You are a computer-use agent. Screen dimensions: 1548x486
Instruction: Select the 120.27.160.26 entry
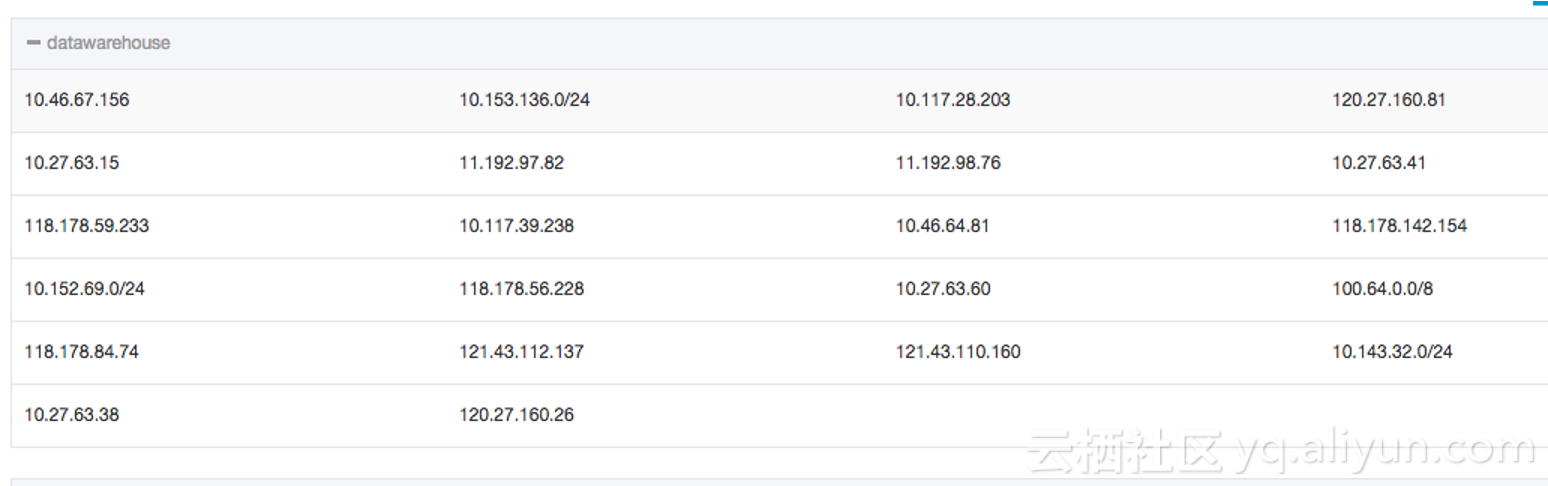coord(516,414)
